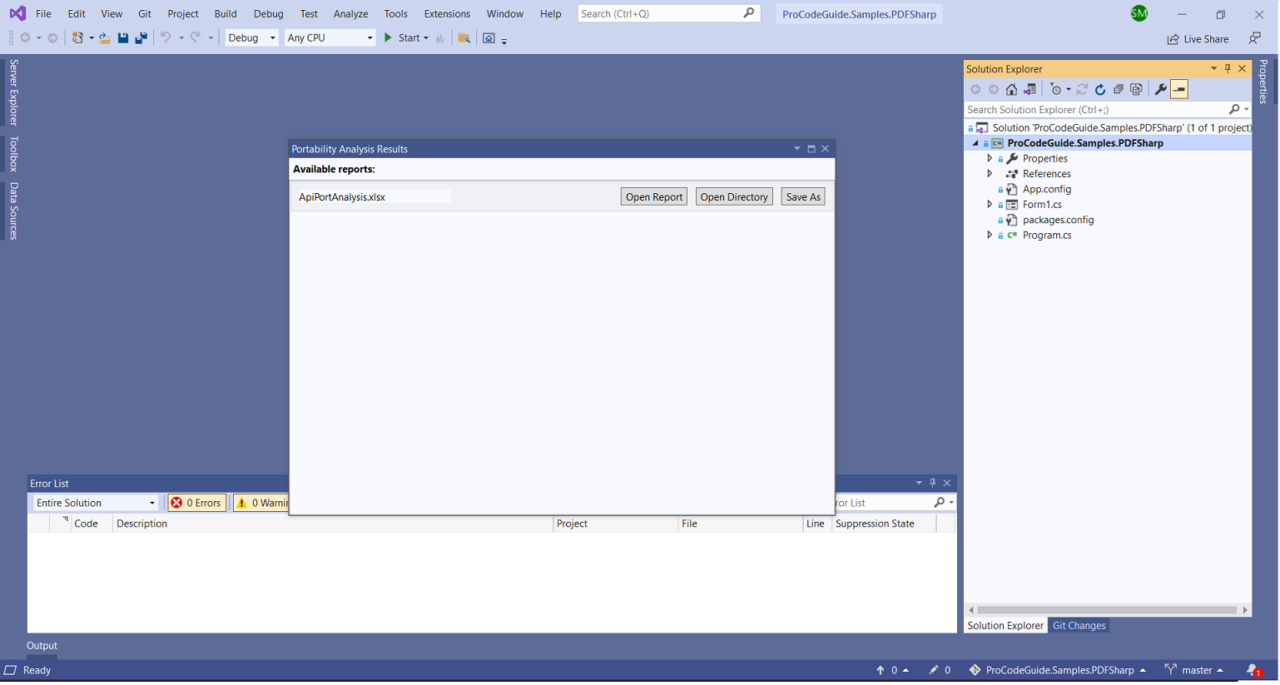Switch to the Git Changes tab
The width and height of the screenshot is (1280, 685).
pos(1079,626)
